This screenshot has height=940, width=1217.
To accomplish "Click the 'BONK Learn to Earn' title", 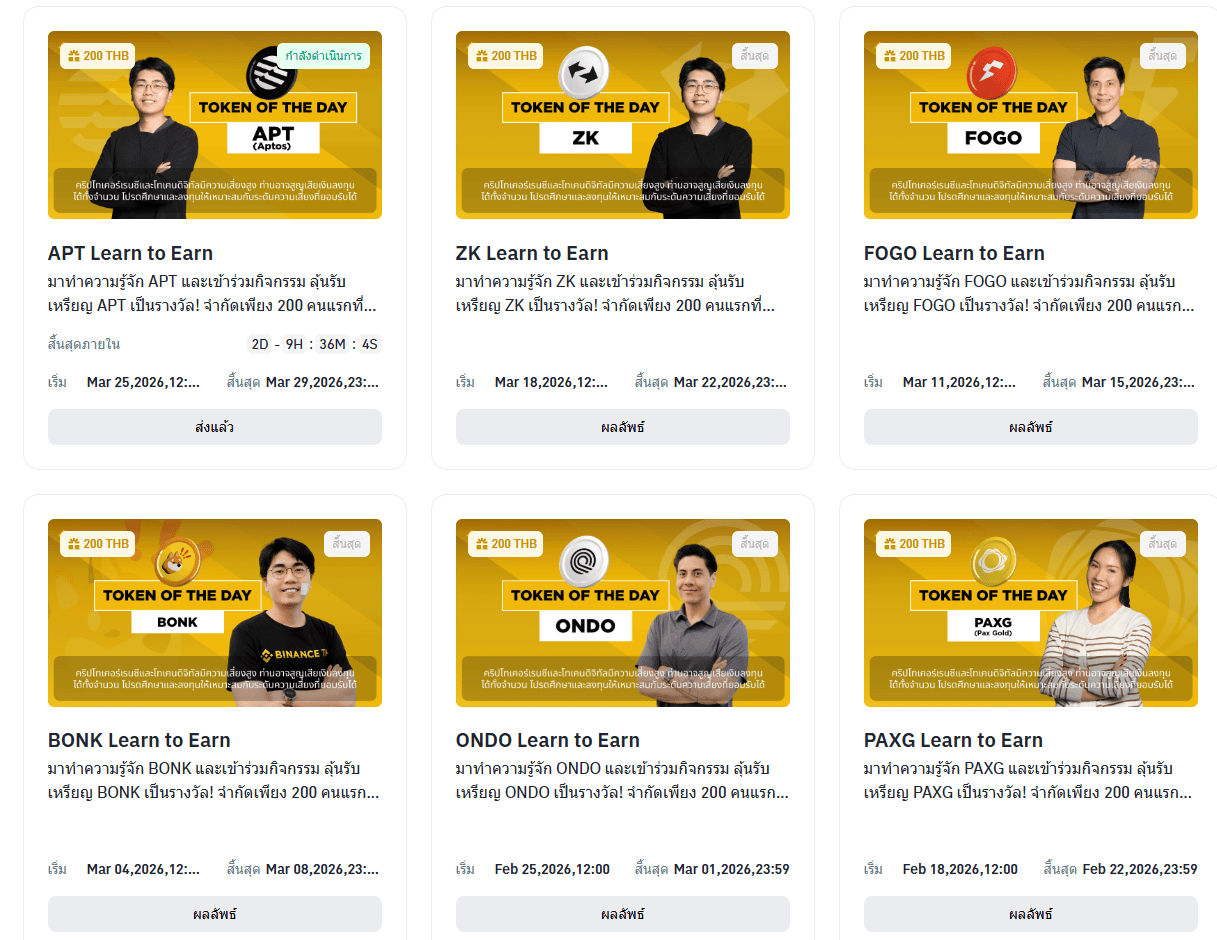I will 139,740.
